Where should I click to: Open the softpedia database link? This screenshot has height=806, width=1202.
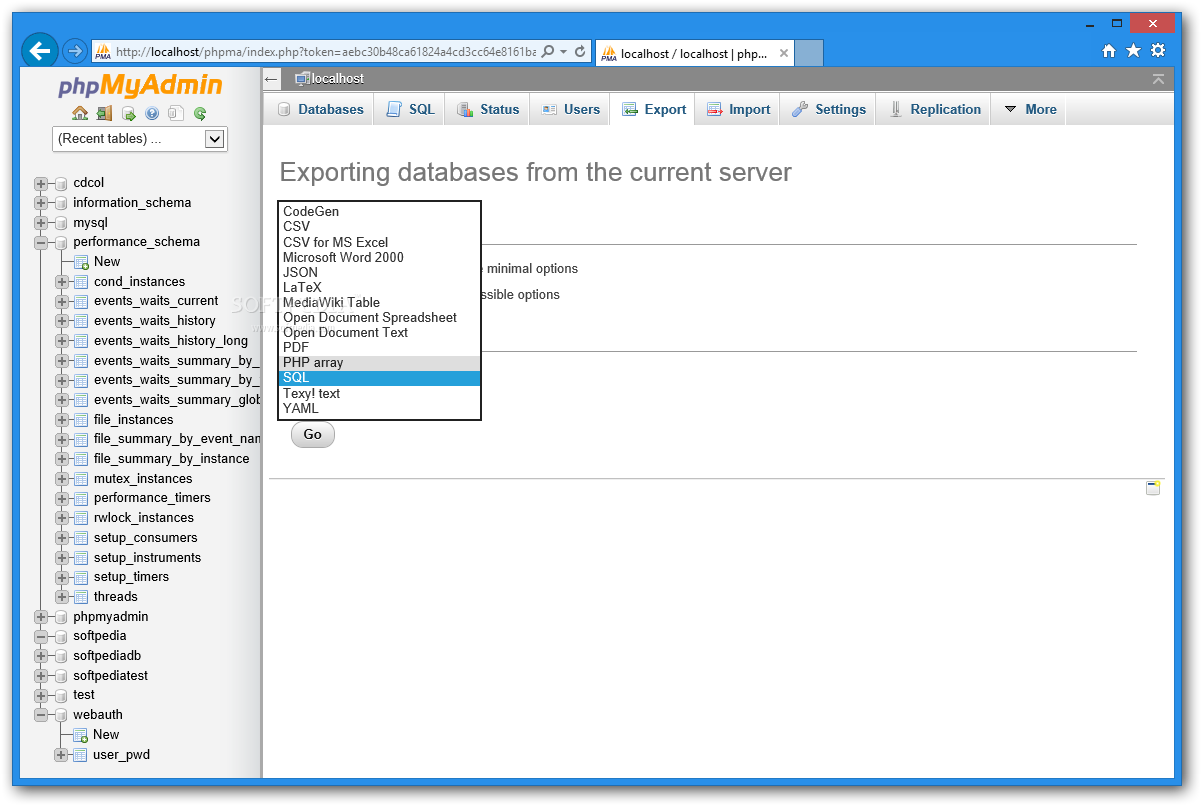tap(100, 636)
